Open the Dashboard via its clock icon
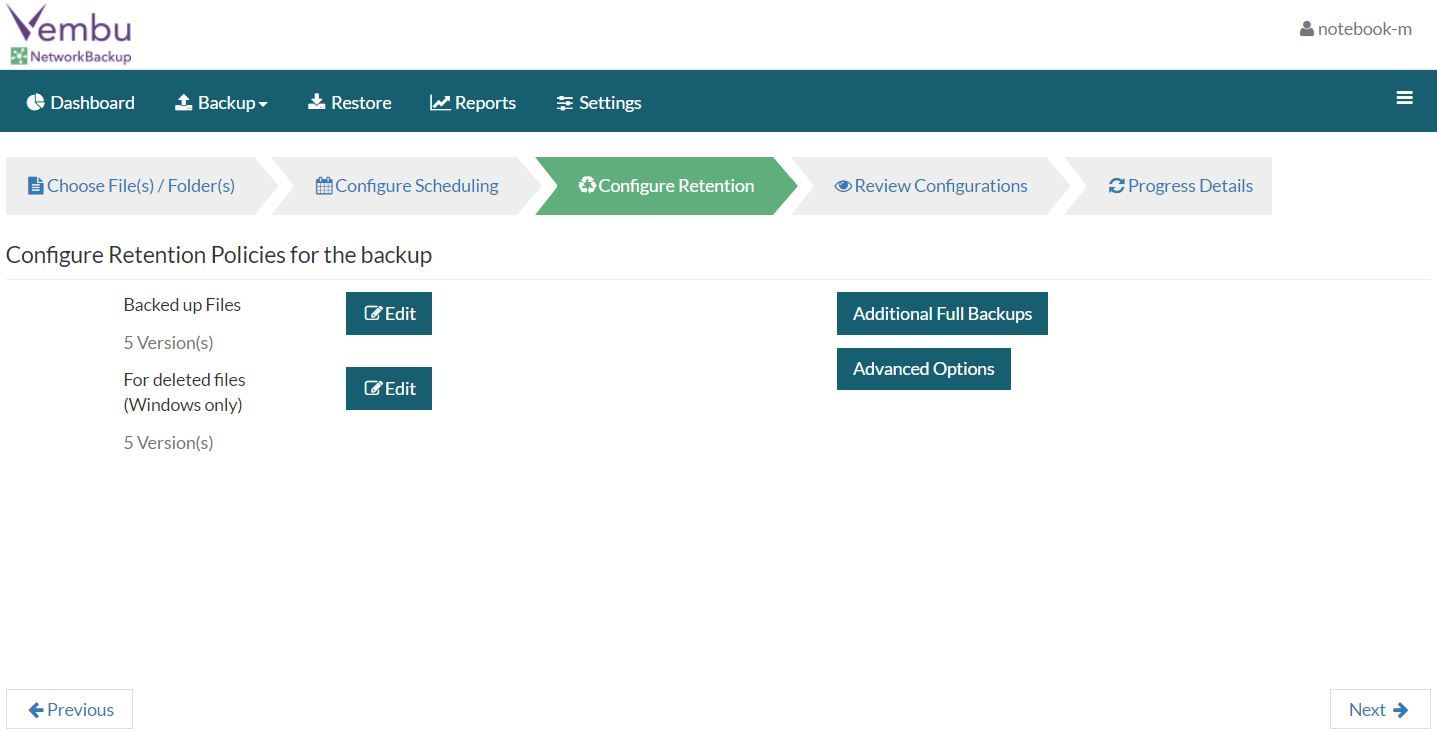Image resolution: width=1437 pixels, height=732 pixels. coord(35,101)
